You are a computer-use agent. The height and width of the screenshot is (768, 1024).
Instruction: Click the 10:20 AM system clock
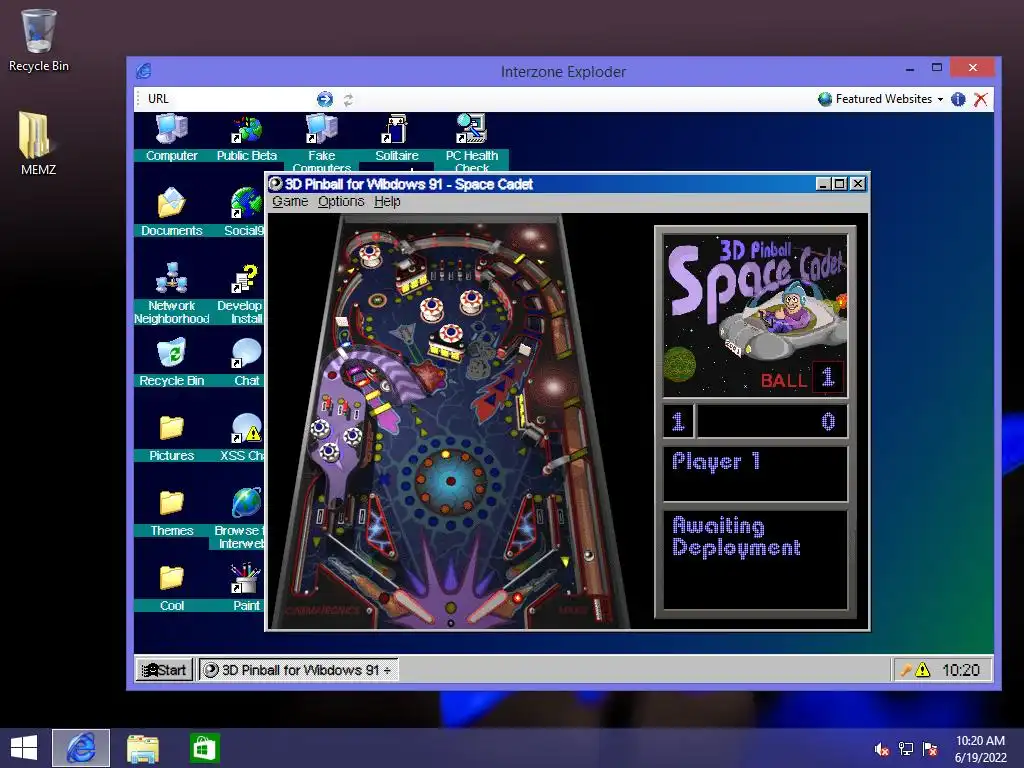pyautogui.click(x=980, y=748)
